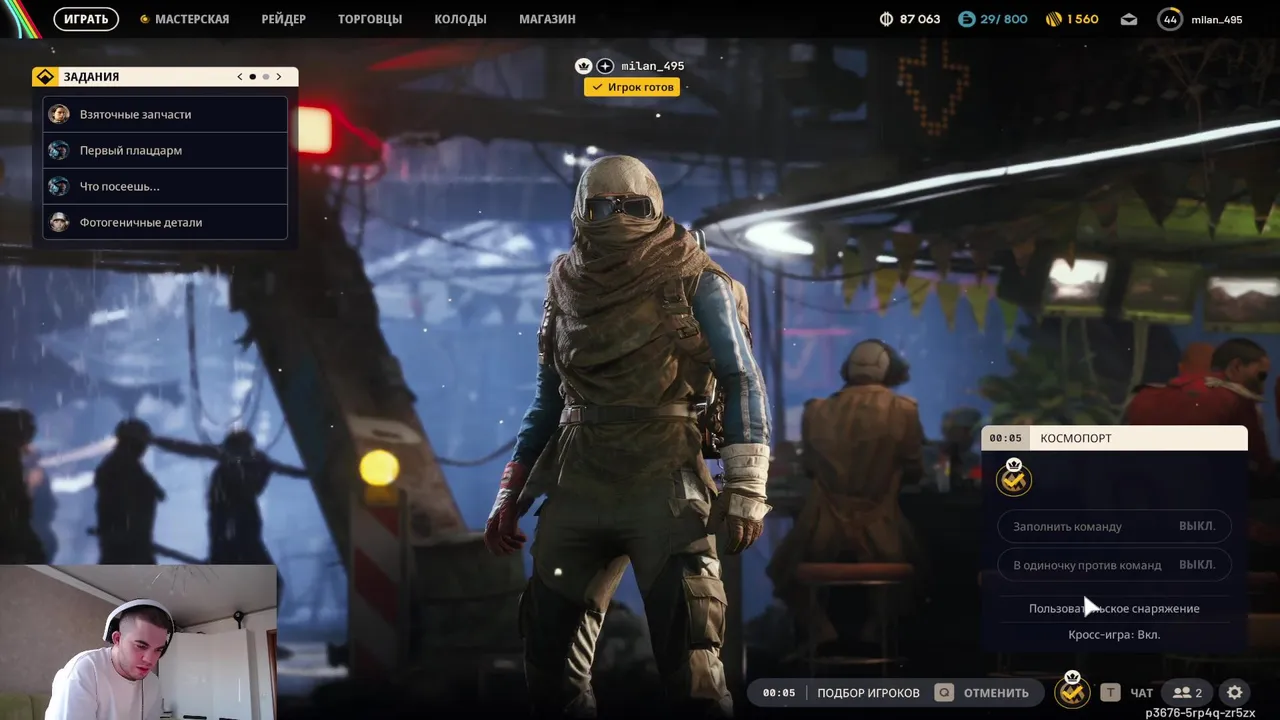This screenshot has height=720, width=1280.
Task: Open the ЧАТ button
Action: (x=1141, y=693)
